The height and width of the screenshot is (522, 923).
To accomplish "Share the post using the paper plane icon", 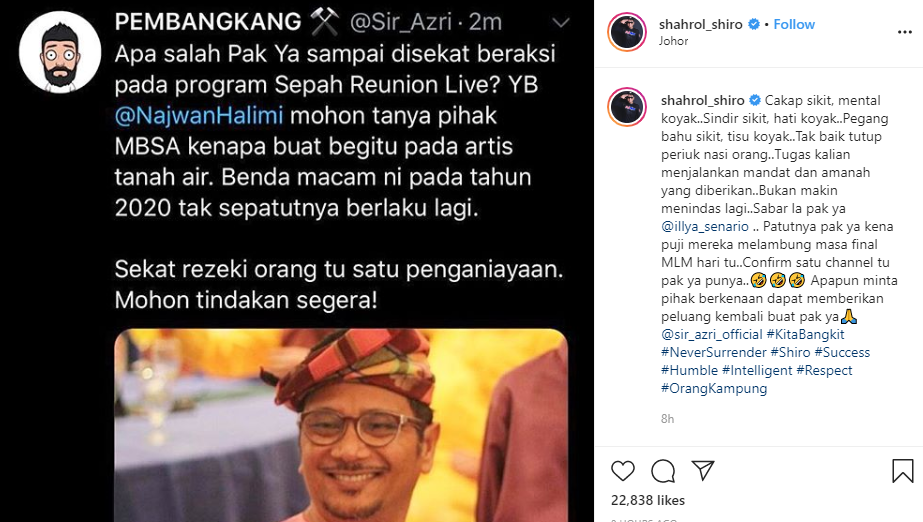I will point(703,470).
